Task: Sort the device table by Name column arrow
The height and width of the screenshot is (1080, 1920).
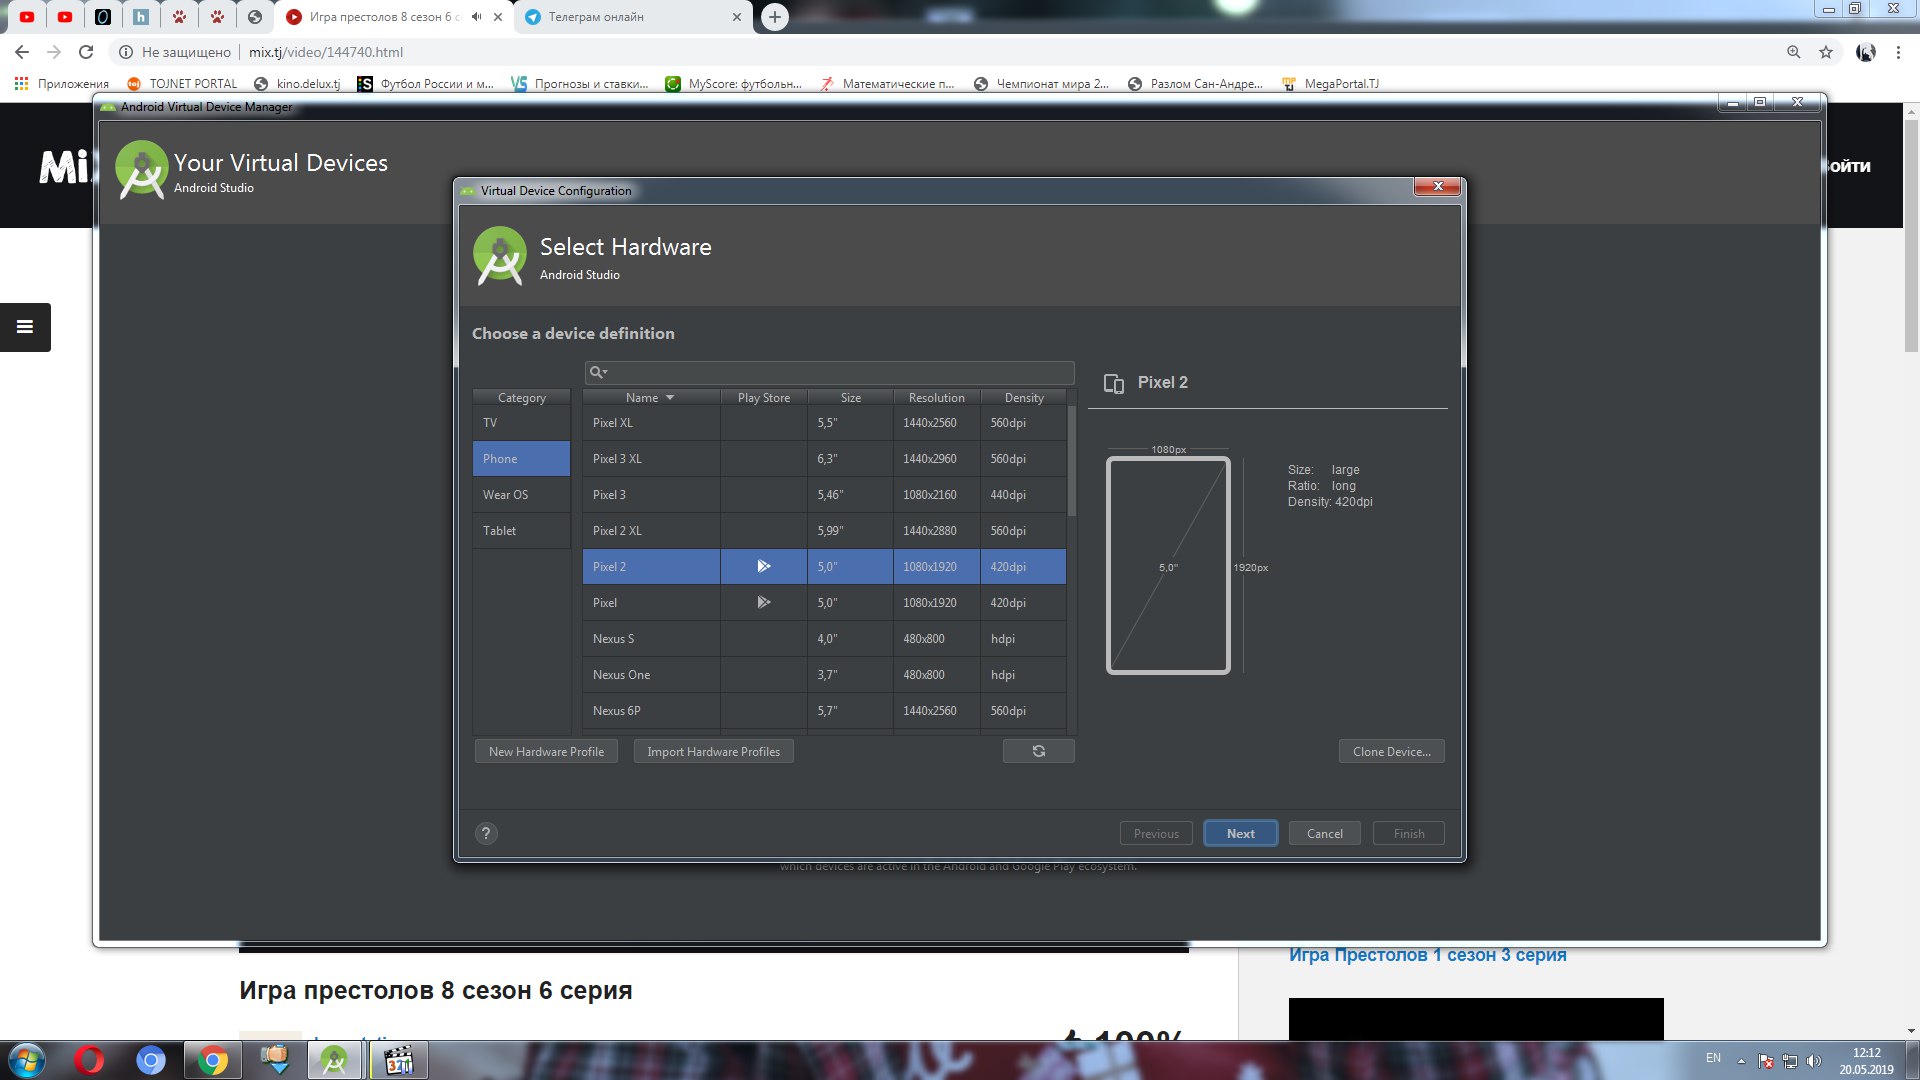Action: coord(670,398)
